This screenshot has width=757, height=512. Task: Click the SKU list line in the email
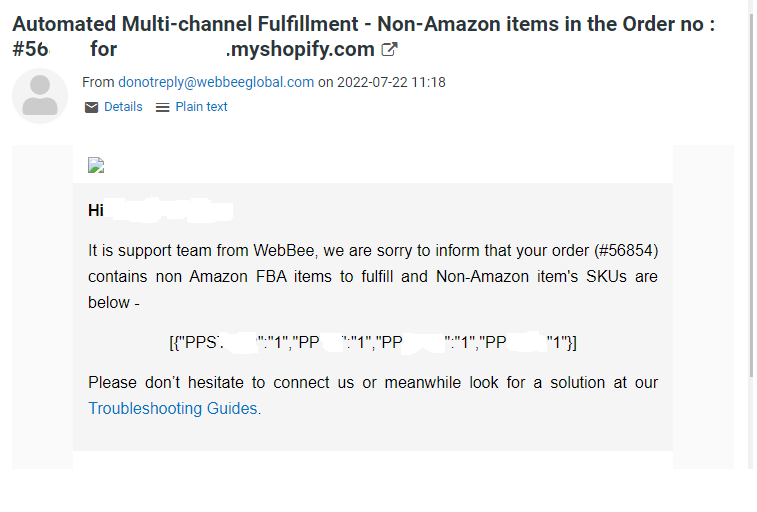(372, 343)
